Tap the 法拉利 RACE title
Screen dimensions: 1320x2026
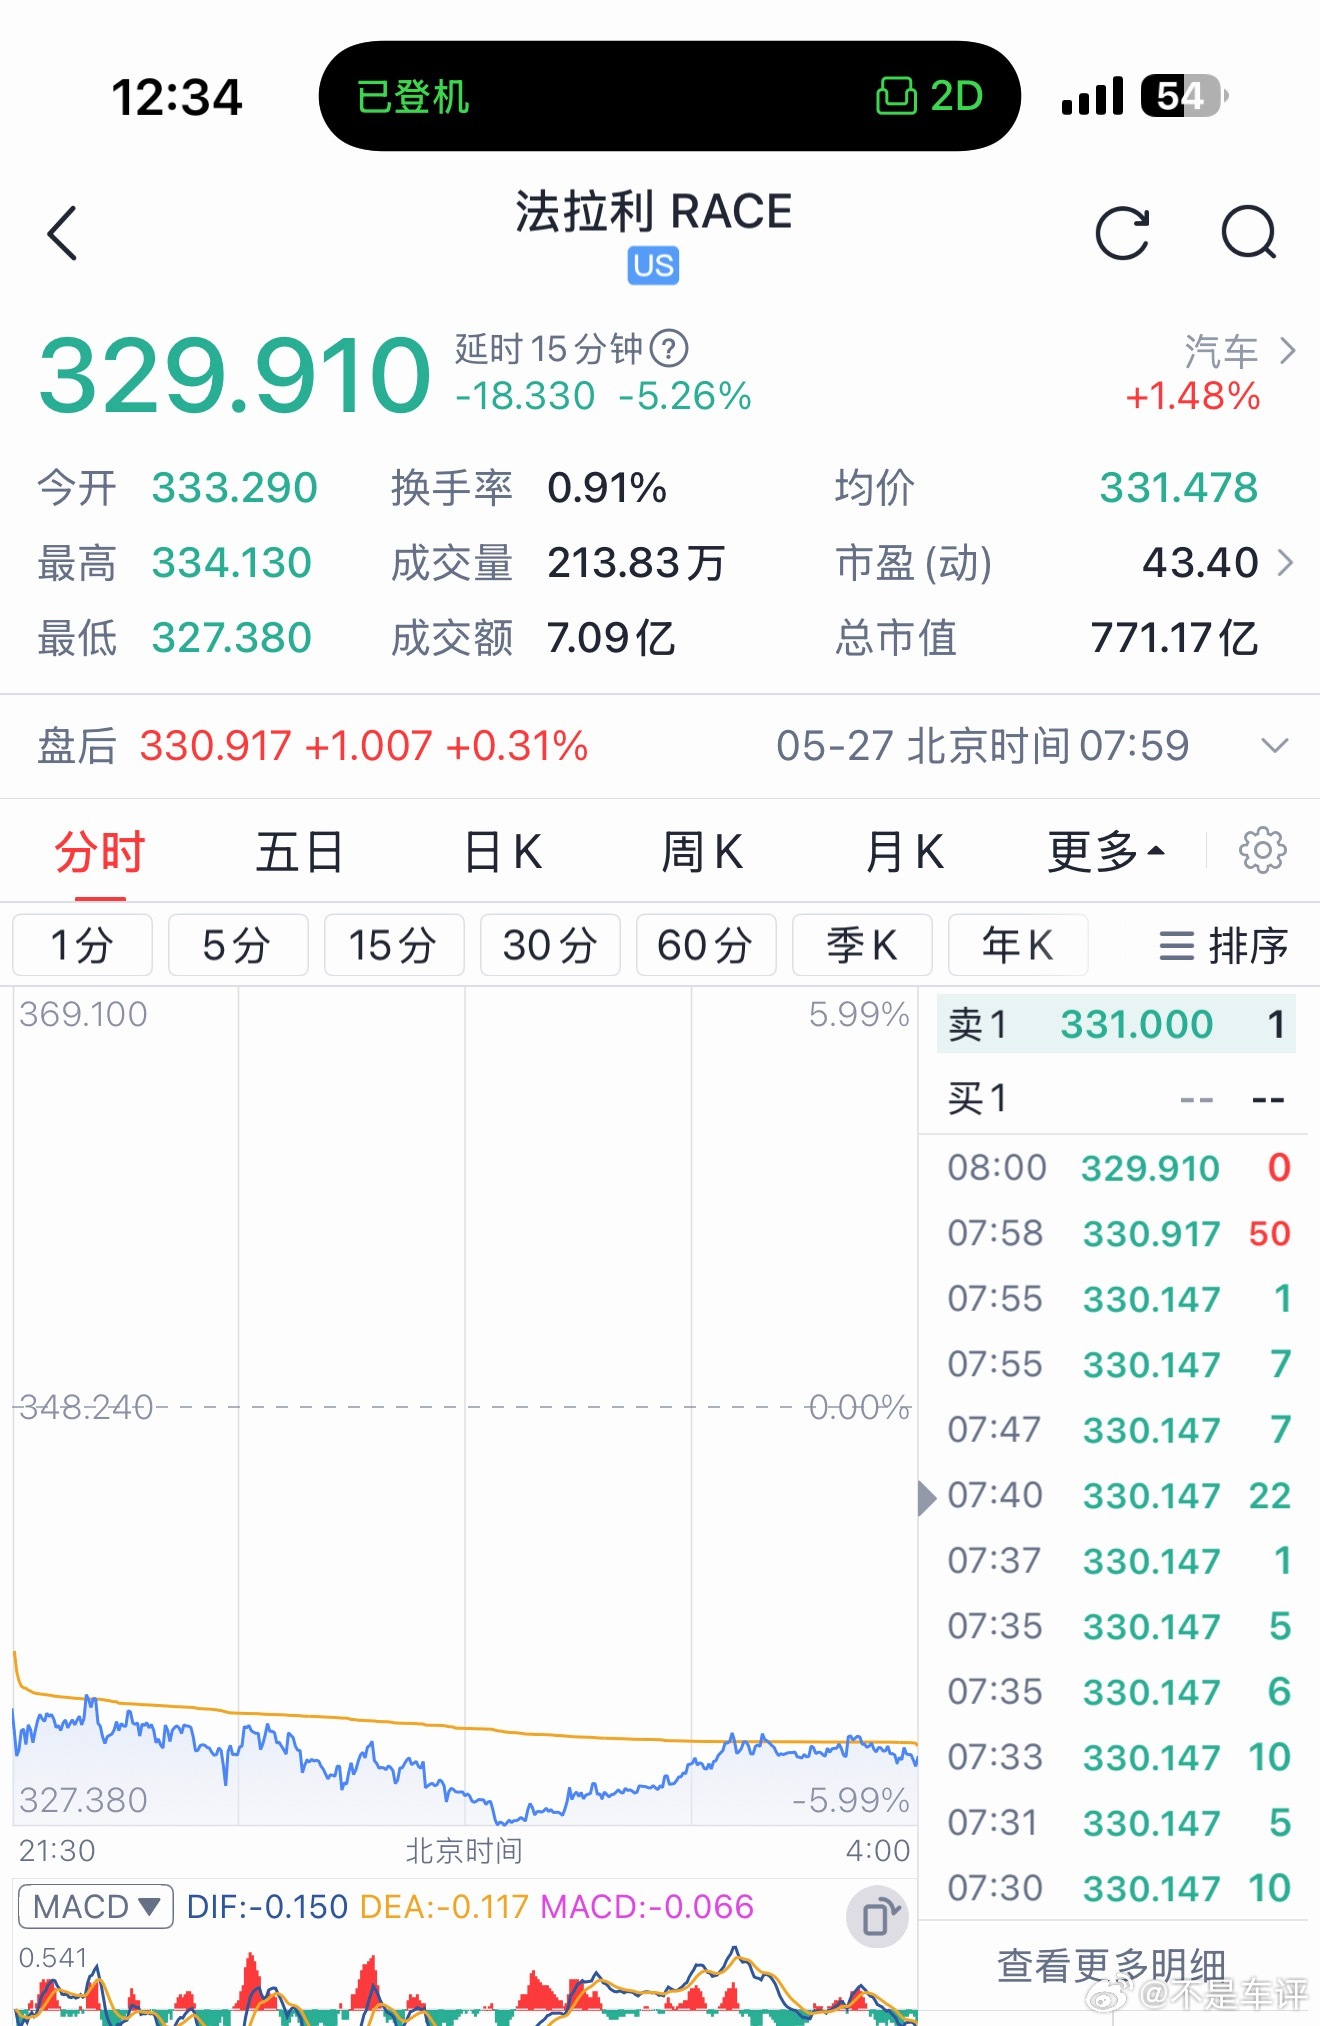[654, 212]
